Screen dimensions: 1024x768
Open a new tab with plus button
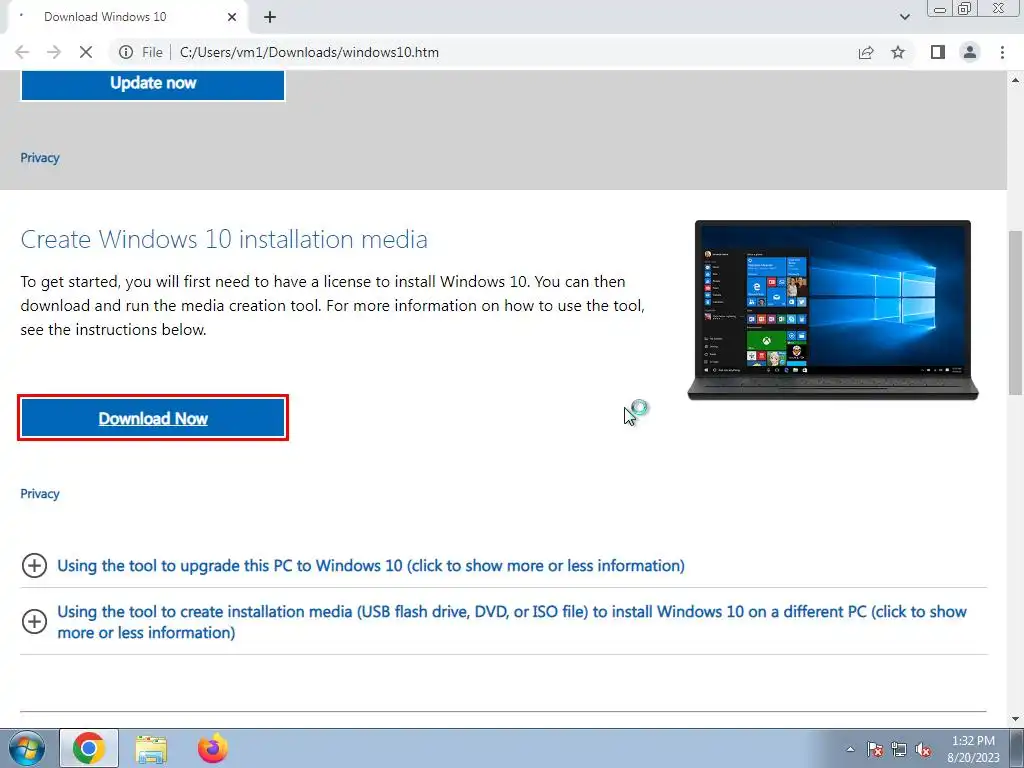point(270,17)
